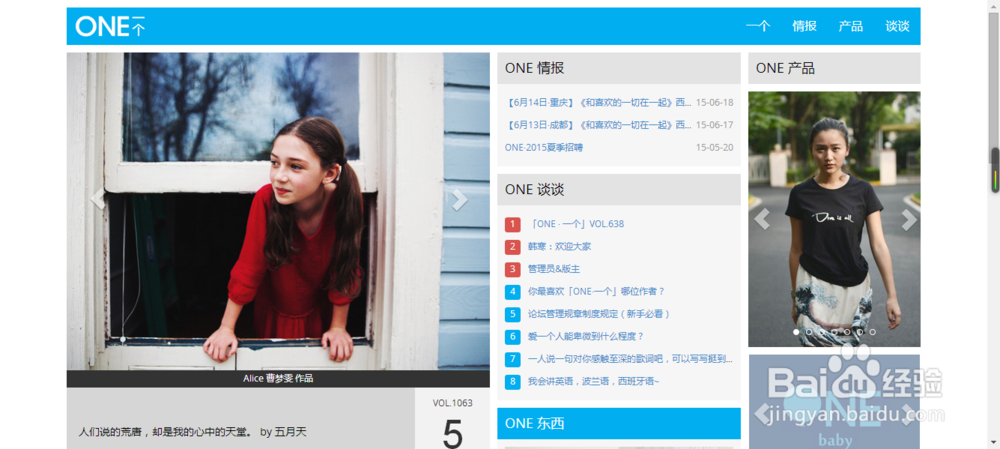Select last product carousel indicator dot
The image size is (1000, 449).
(872, 332)
